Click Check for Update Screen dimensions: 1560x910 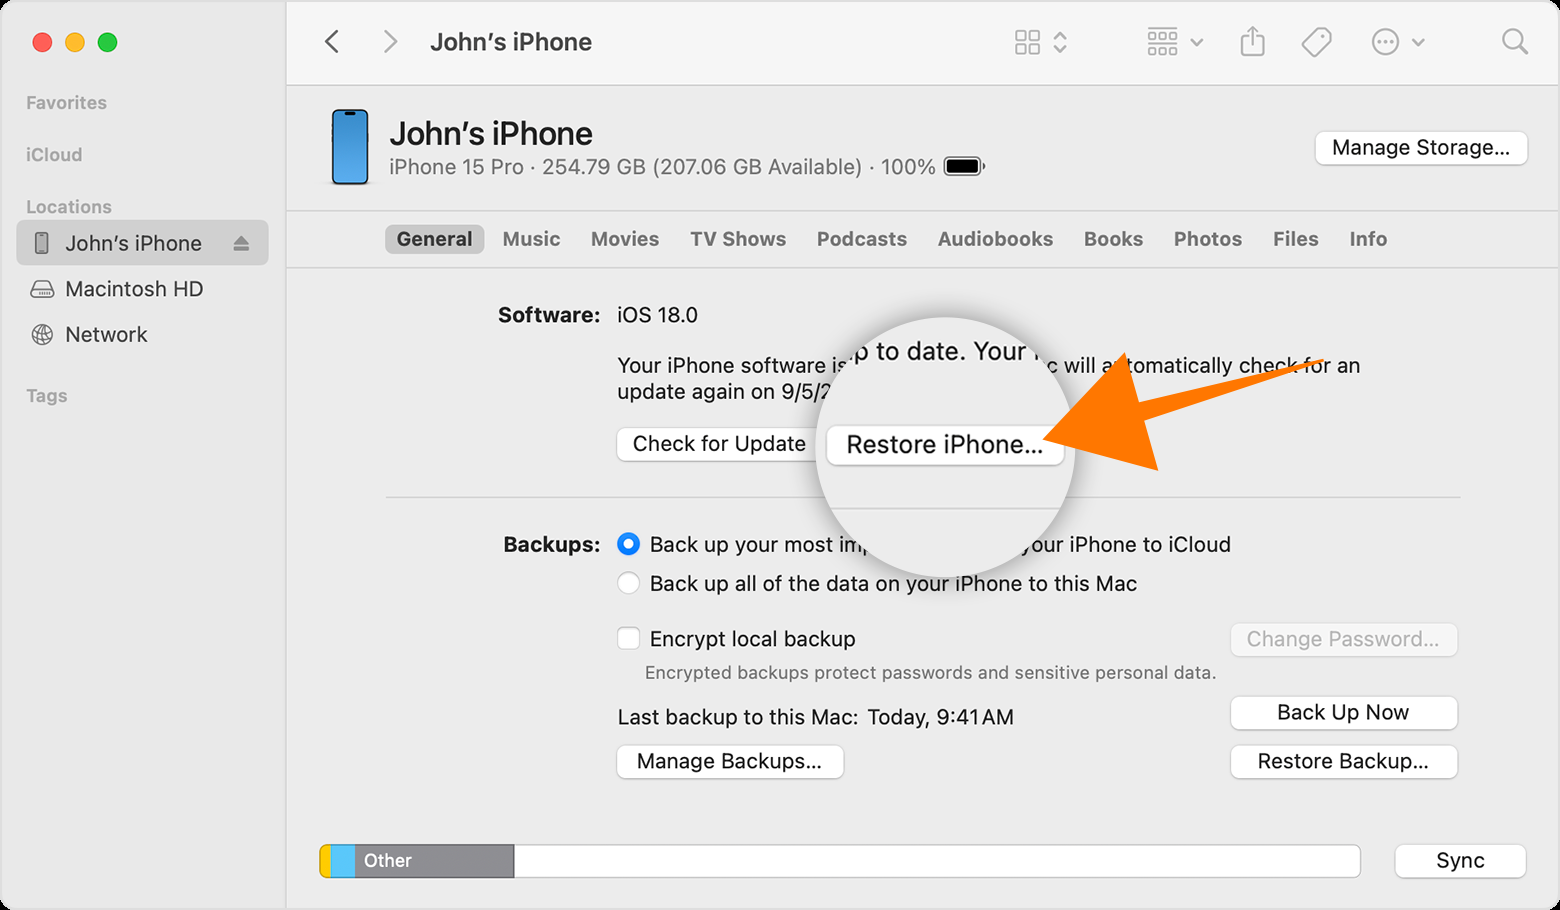tap(717, 444)
